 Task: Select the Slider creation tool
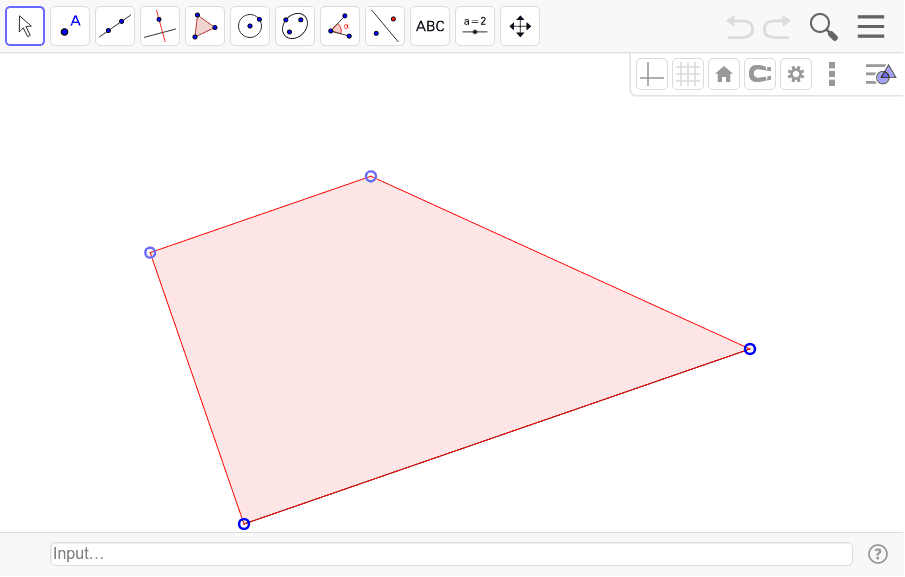click(475, 26)
